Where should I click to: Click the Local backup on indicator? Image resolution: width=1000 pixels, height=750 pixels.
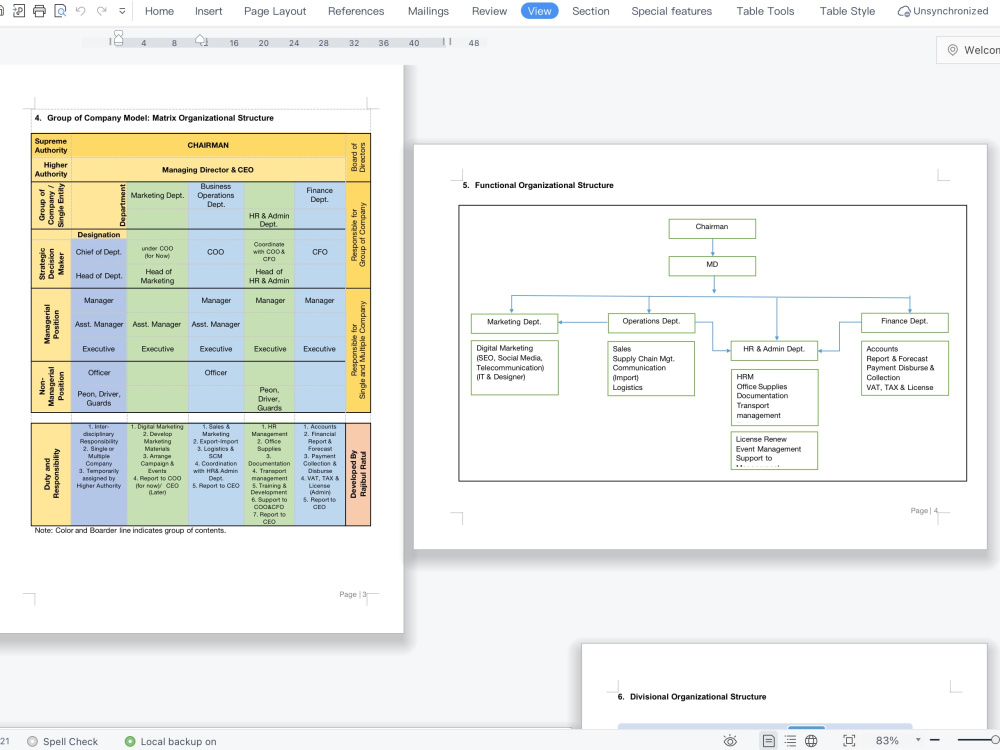(170, 741)
